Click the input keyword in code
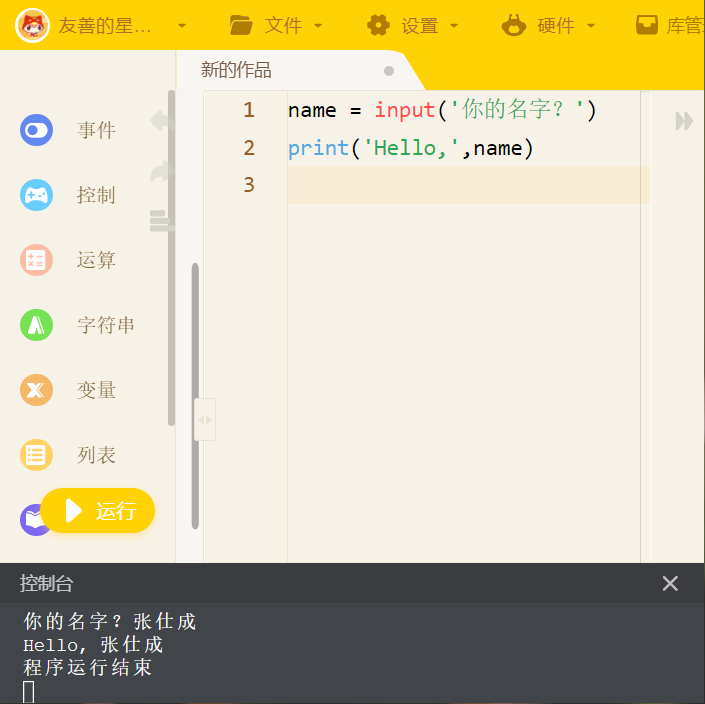This screenshot has height=704, width=705. coord(405,111)
